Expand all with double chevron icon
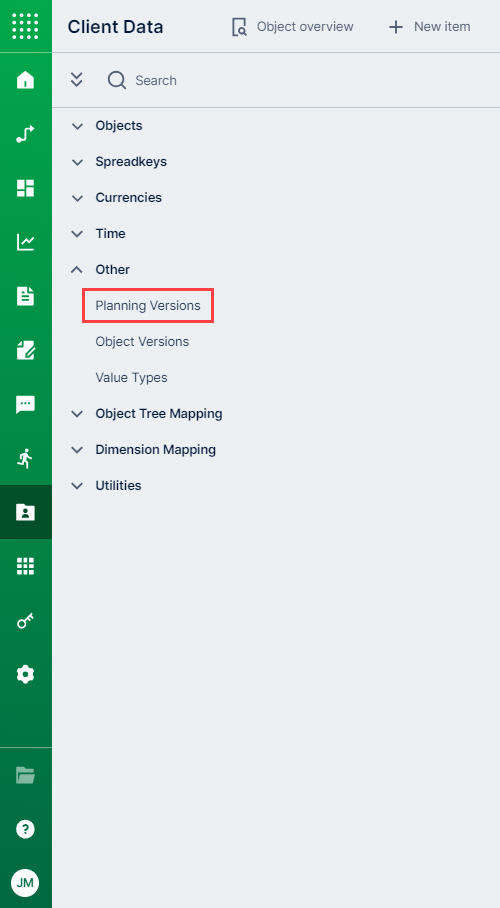 tap(76, 80)
